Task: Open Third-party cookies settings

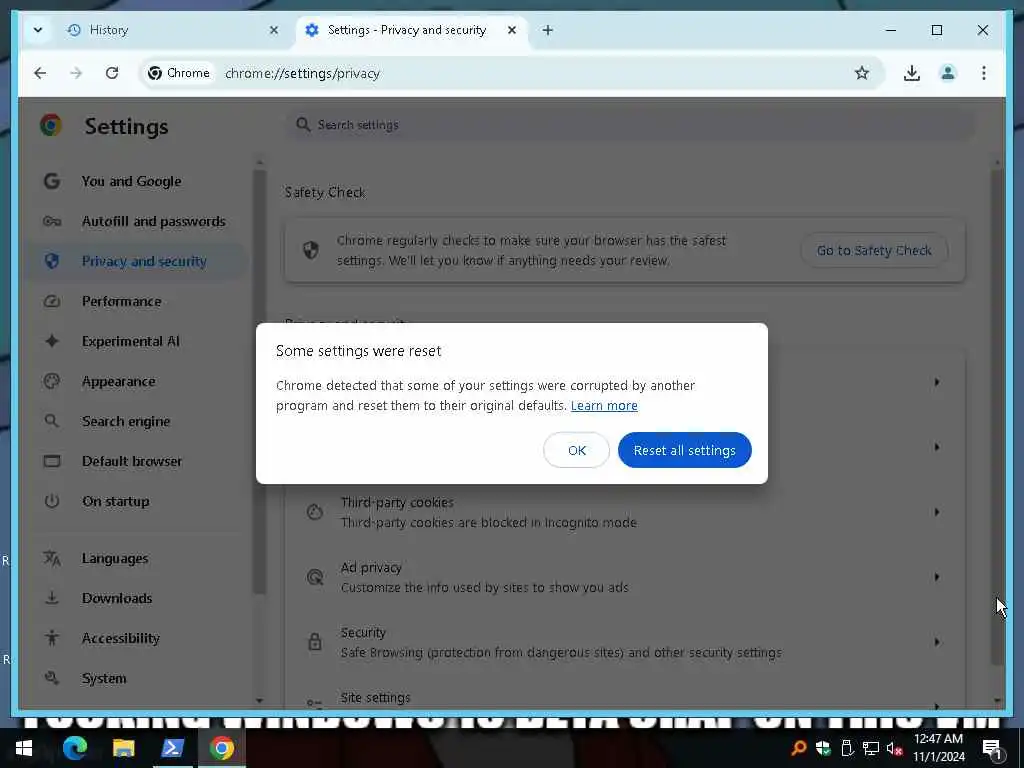Action: click(x=625, y=512)
